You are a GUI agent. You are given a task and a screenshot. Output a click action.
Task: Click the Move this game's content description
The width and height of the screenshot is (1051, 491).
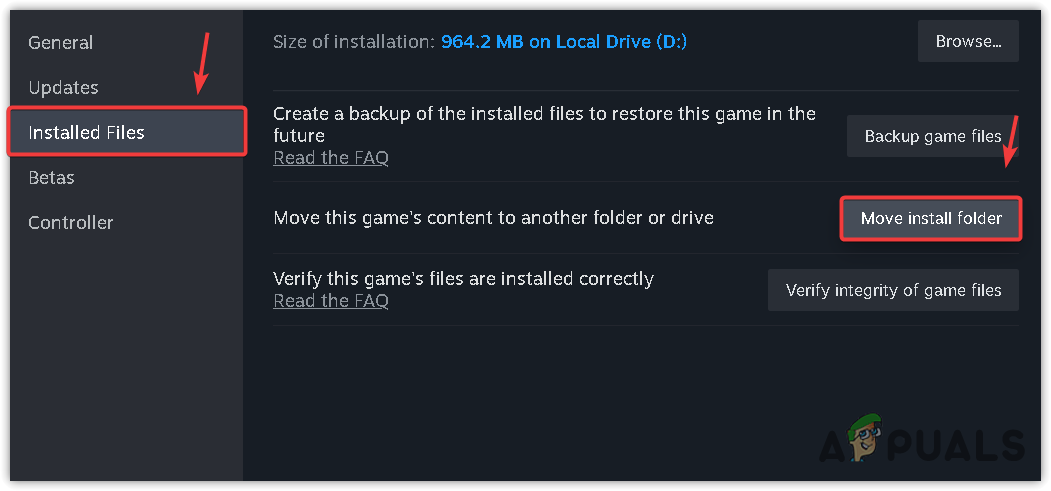click(493, 218)
